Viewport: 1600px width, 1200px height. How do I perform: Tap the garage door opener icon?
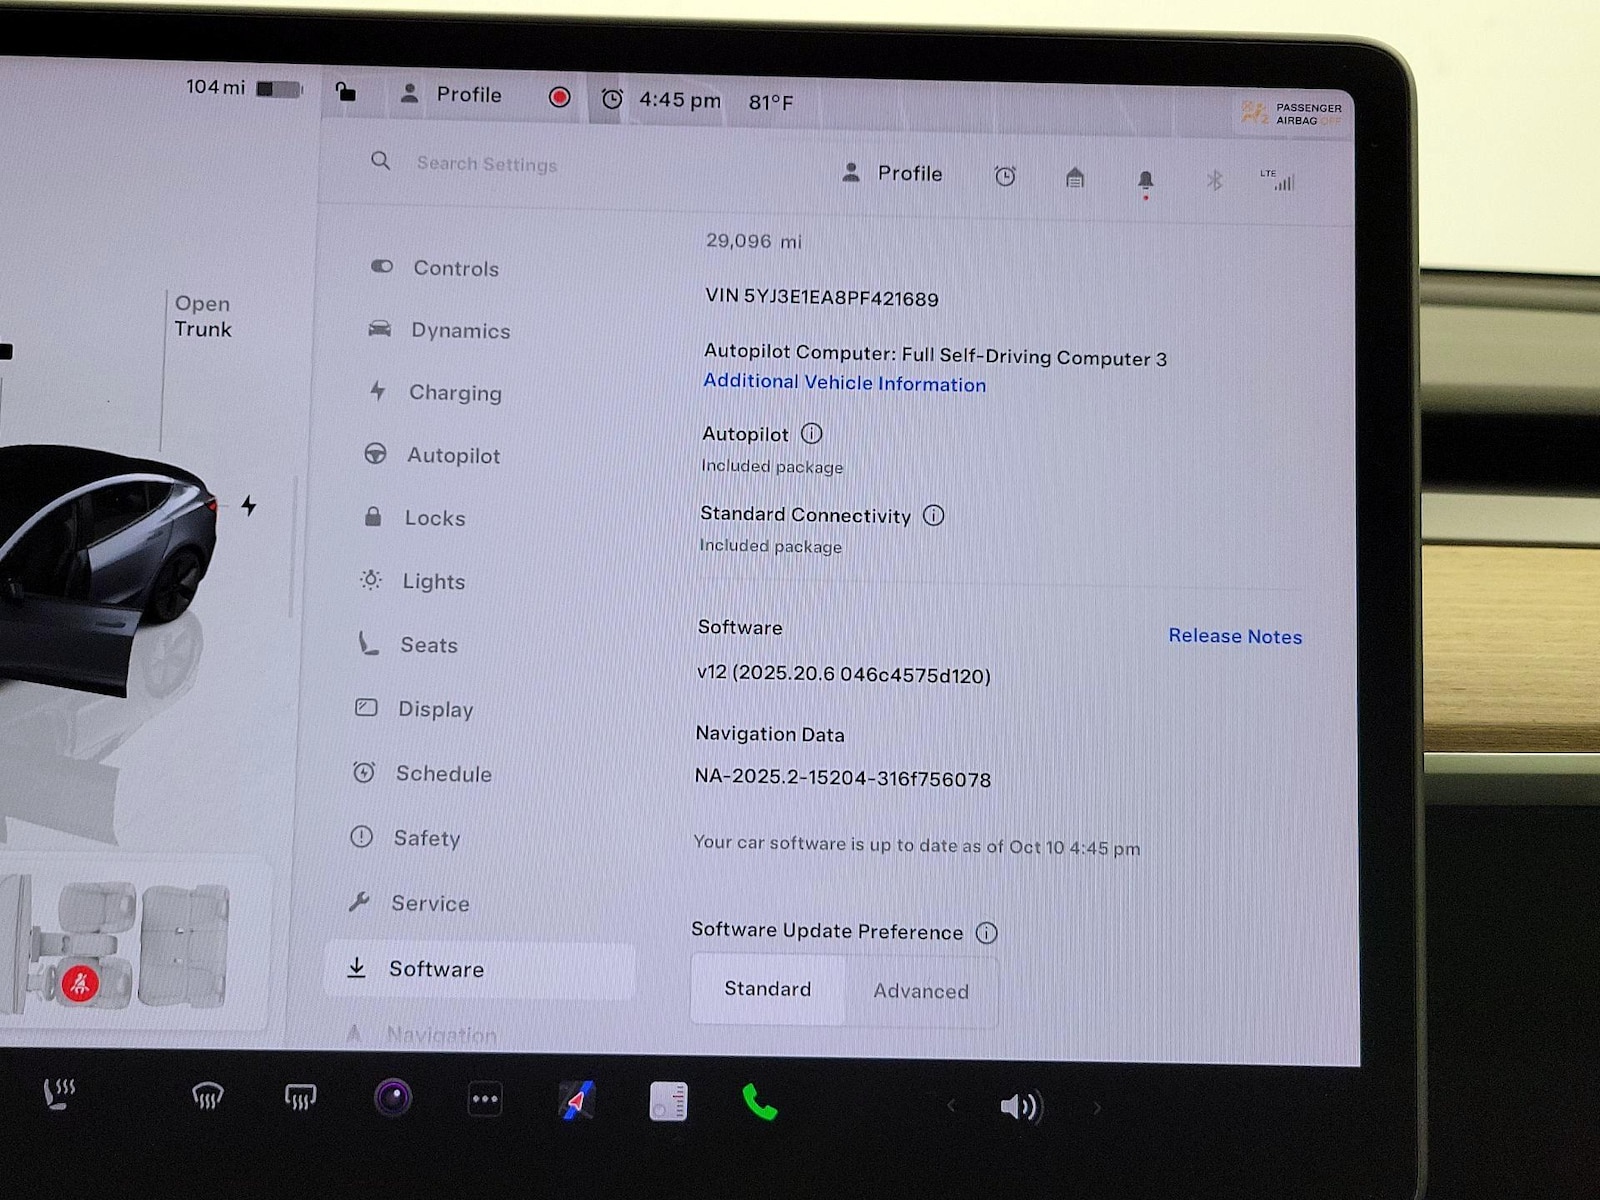[x=1075, y=178]
